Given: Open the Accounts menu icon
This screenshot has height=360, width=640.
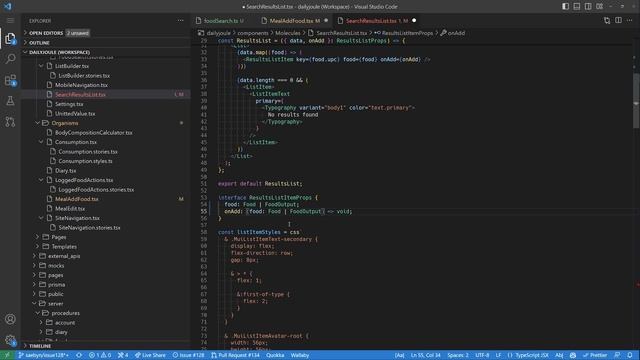Looking at the screenshot, I should [10, 319].
